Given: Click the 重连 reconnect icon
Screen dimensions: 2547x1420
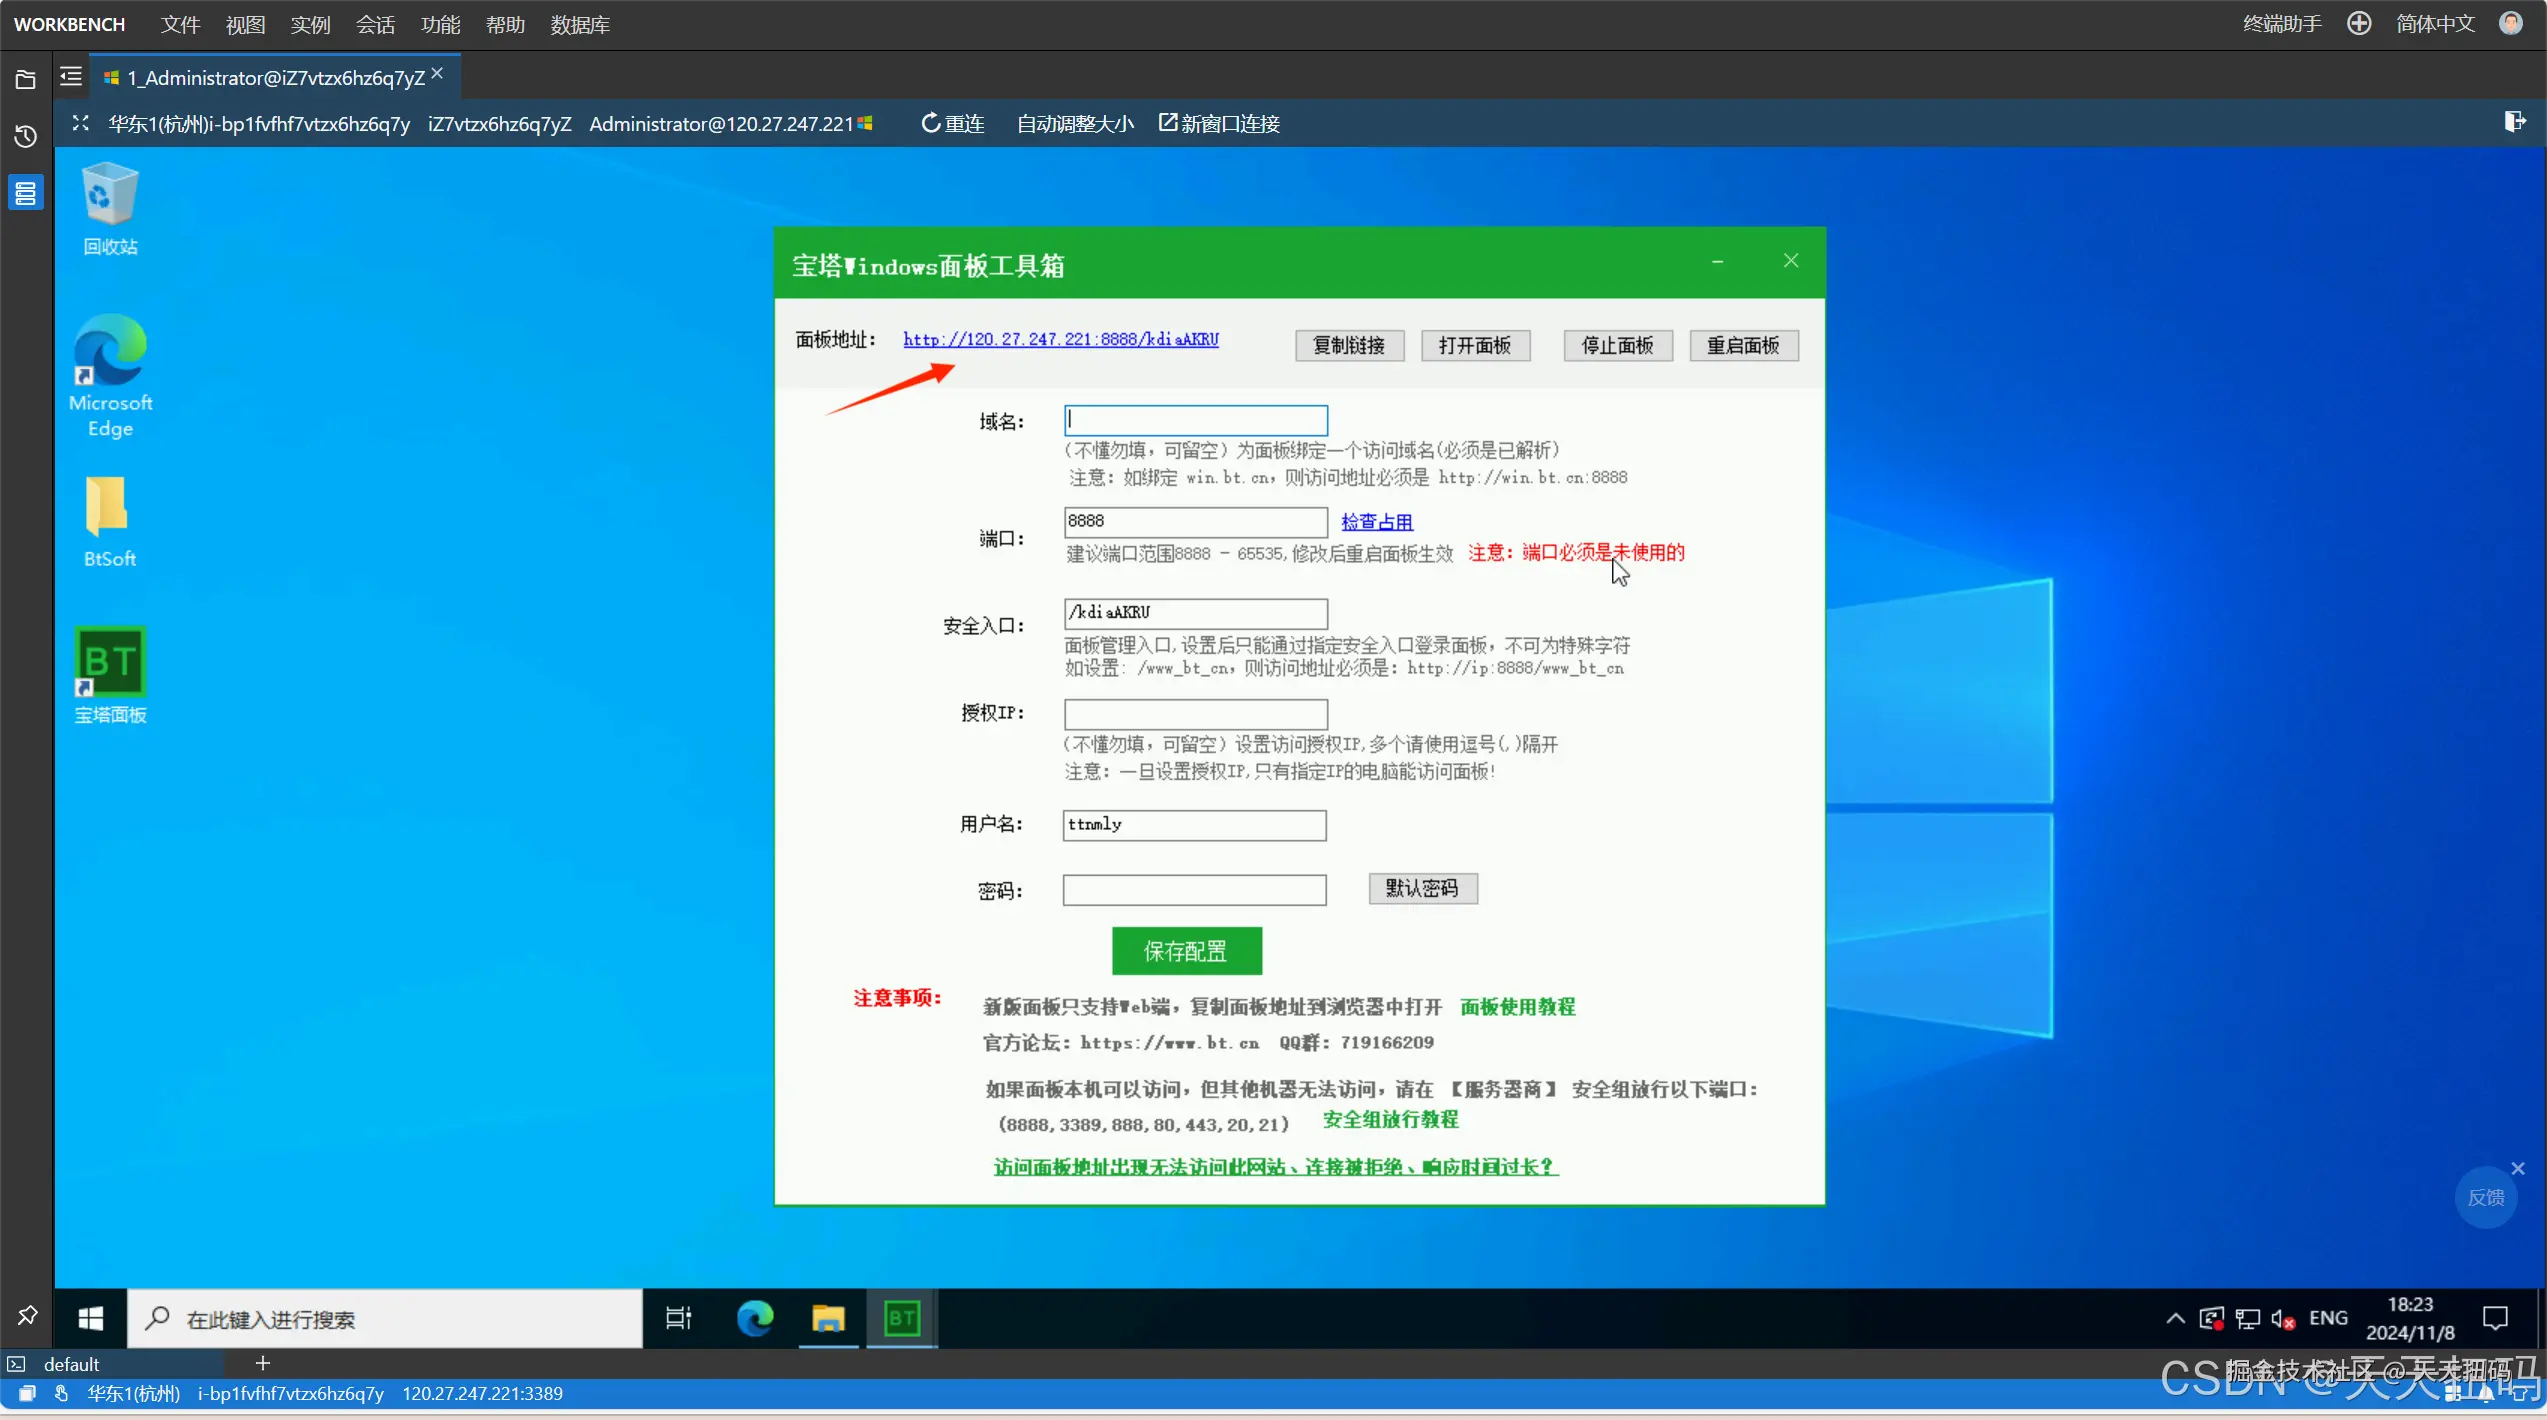Looking at the screenshot, I should click(x=930, y=123).
